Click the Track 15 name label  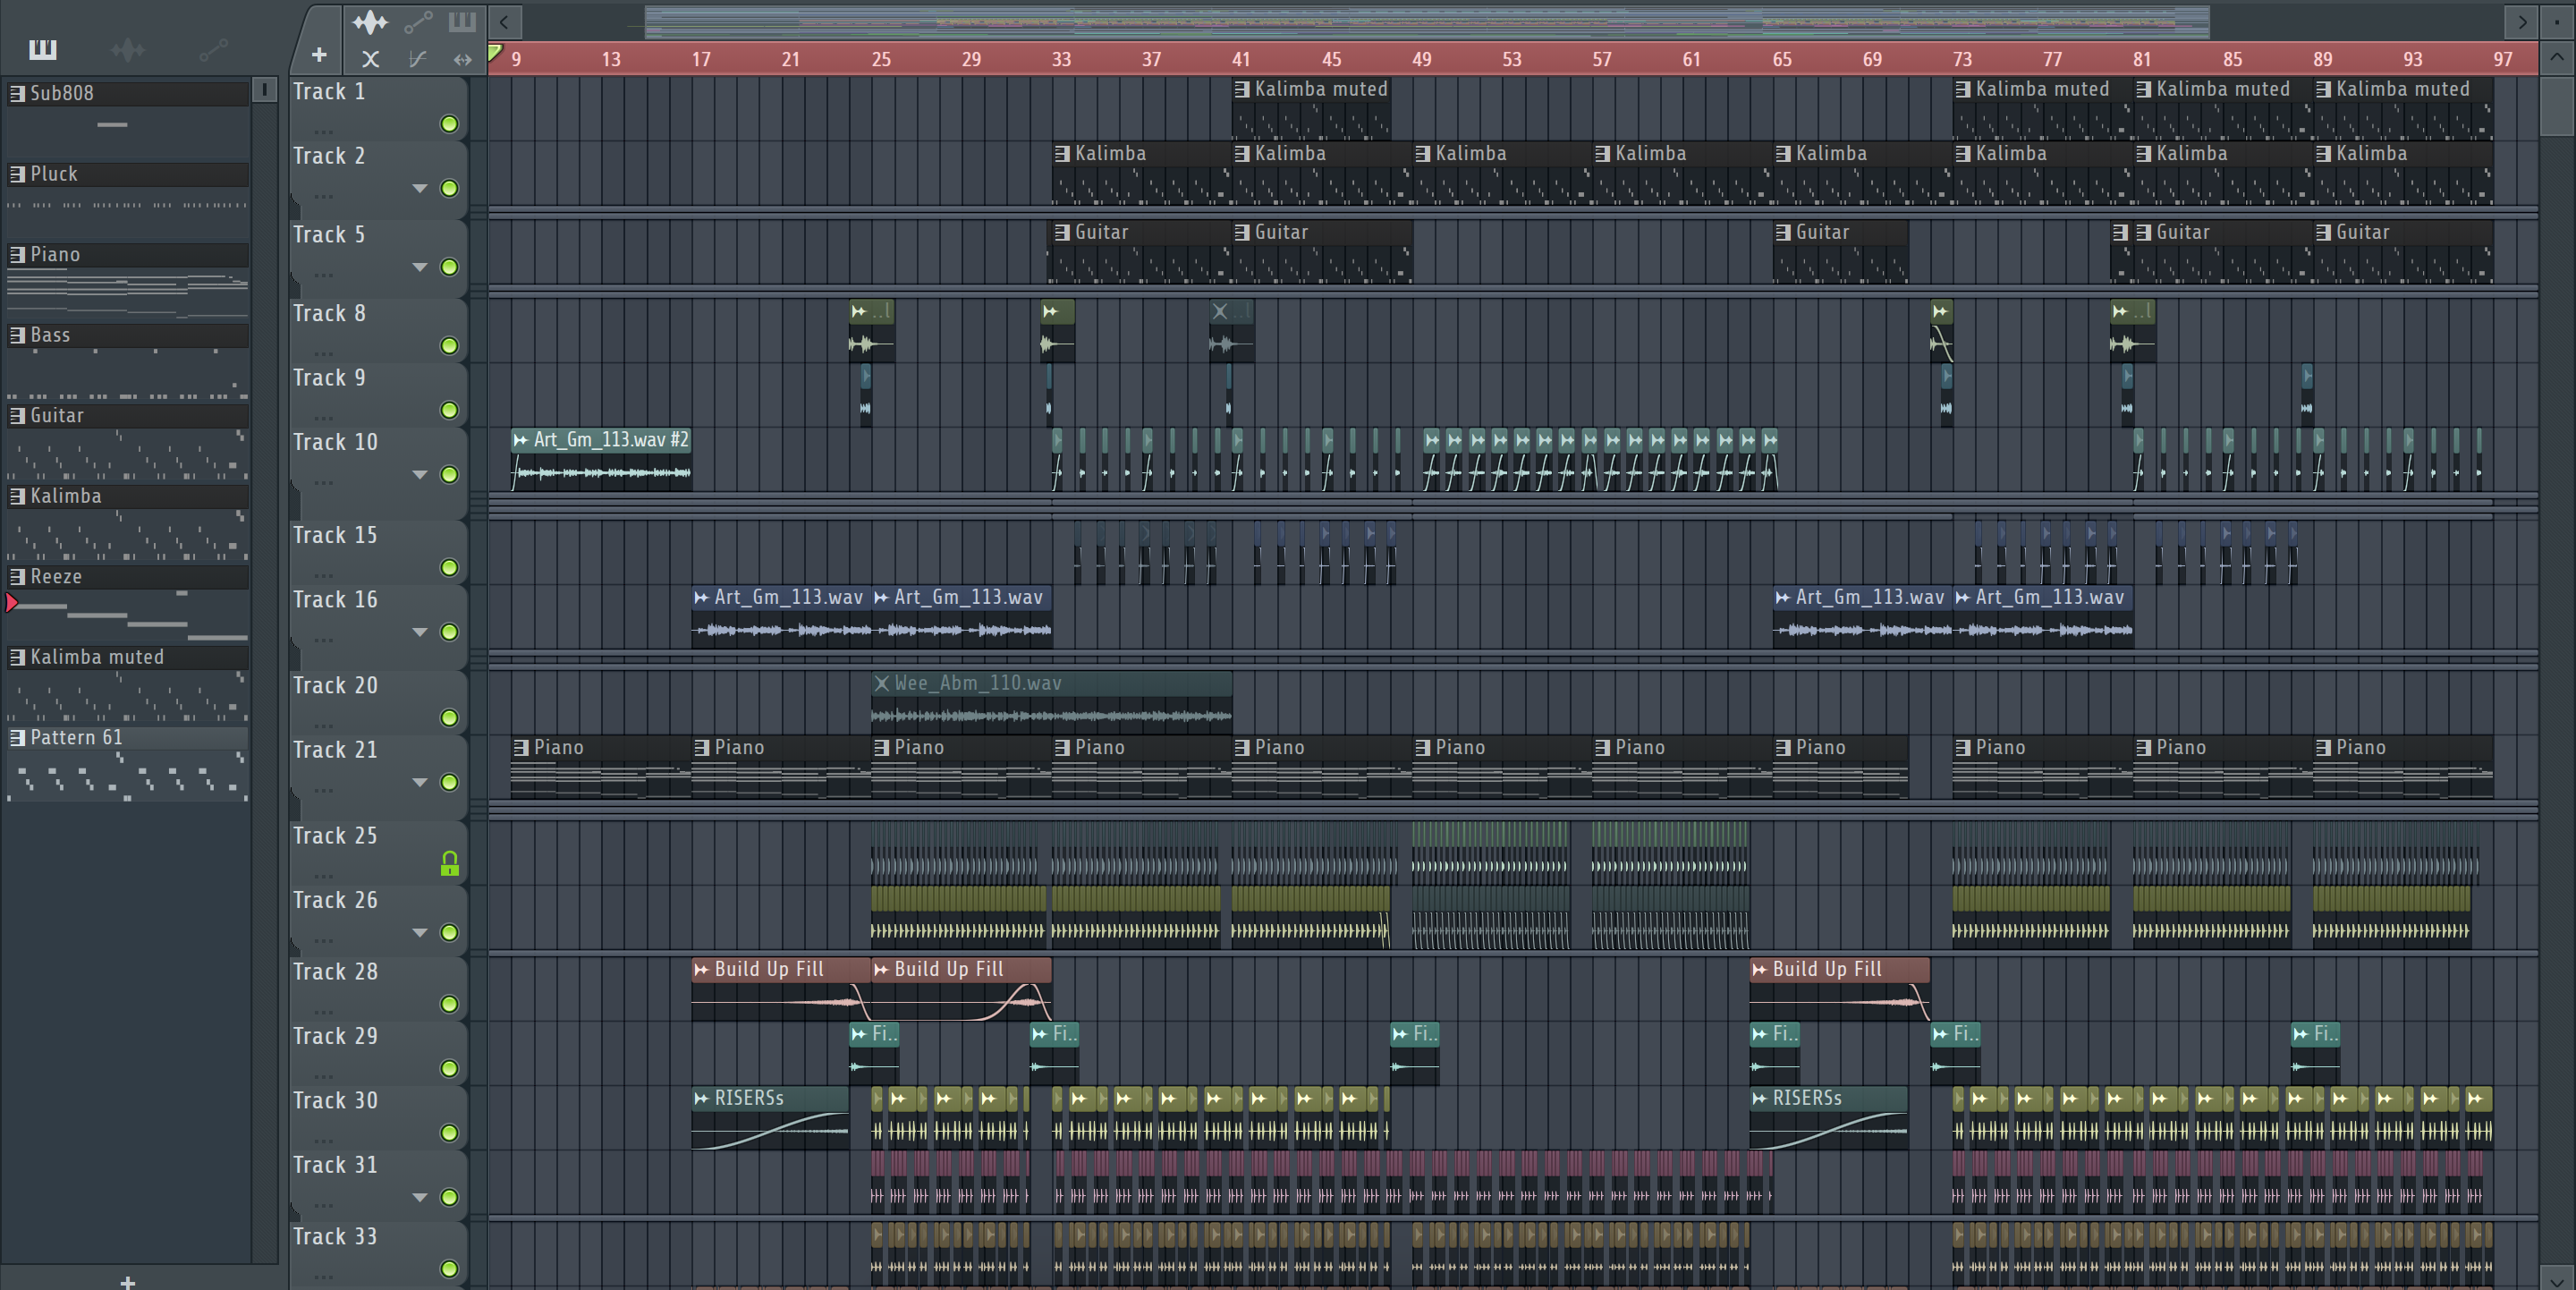click(335, 535)
